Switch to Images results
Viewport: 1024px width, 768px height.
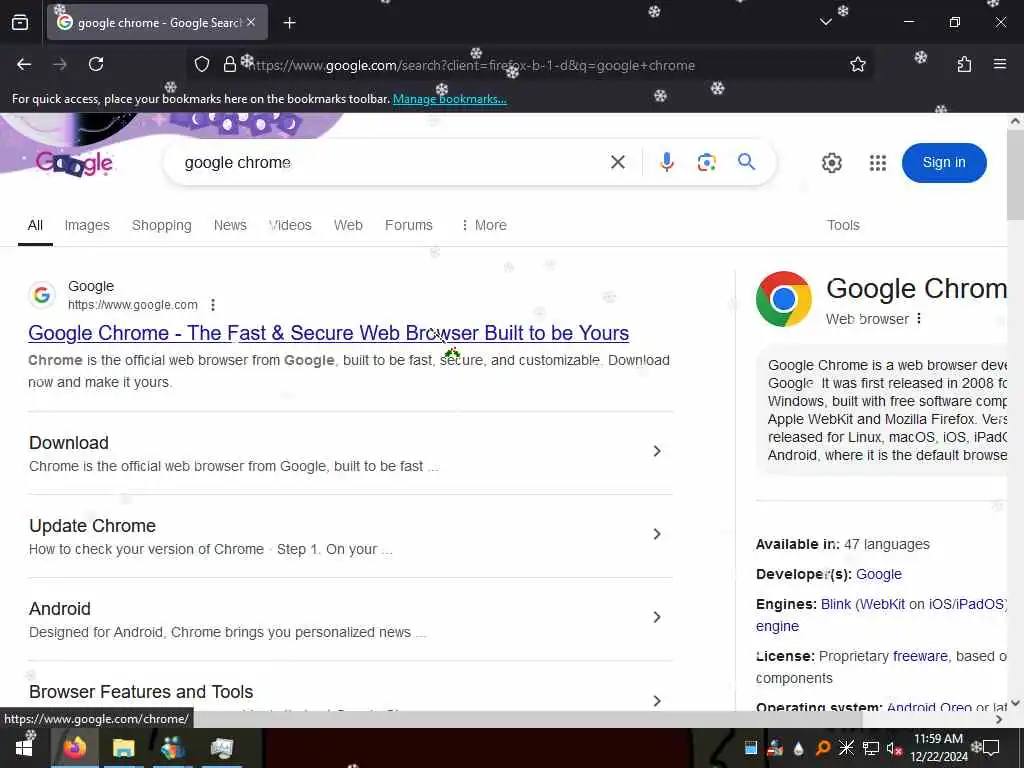click(87, 225)
